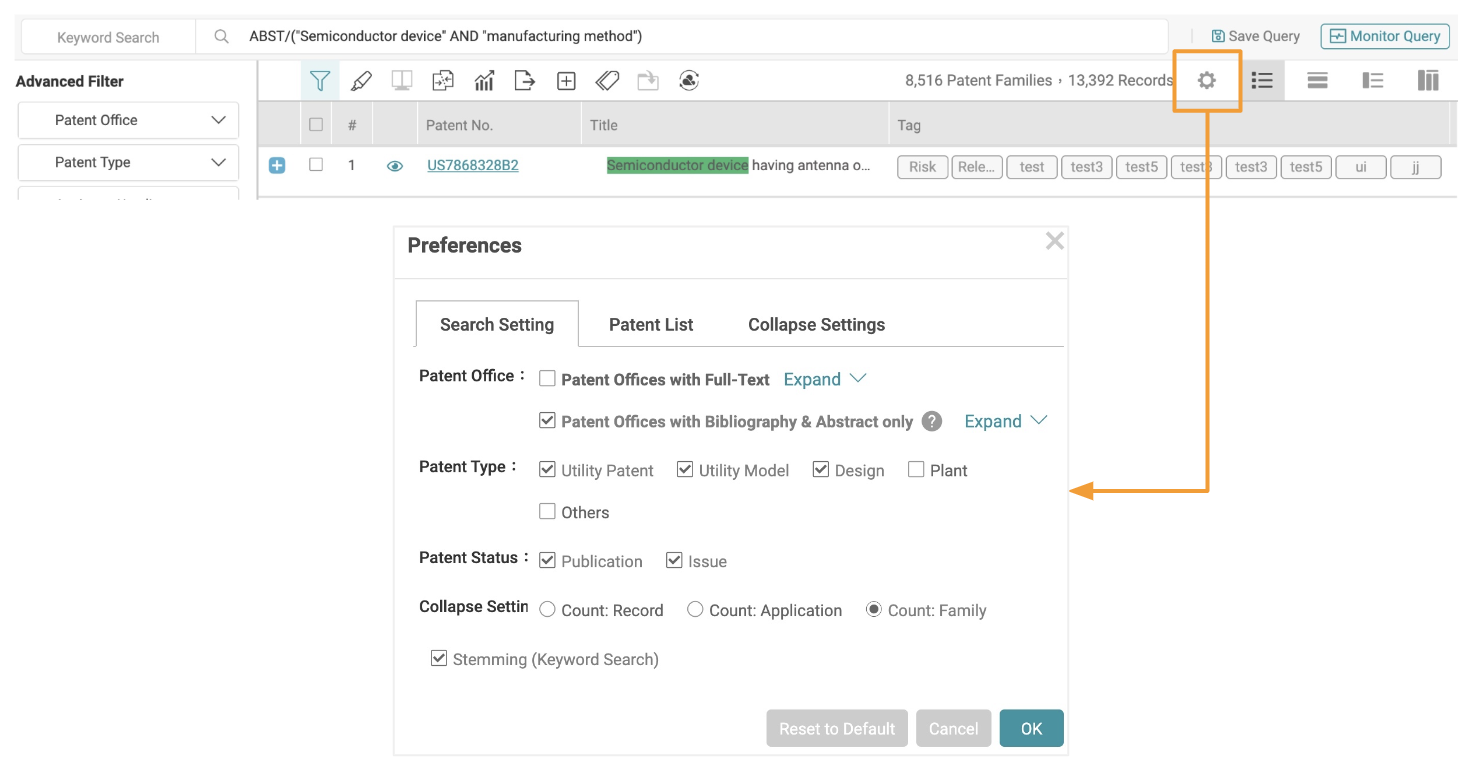Disable Stemming (Keyword Search) checkbox
This screenshot has width=1480, height=770.
[x=438, y=658]
